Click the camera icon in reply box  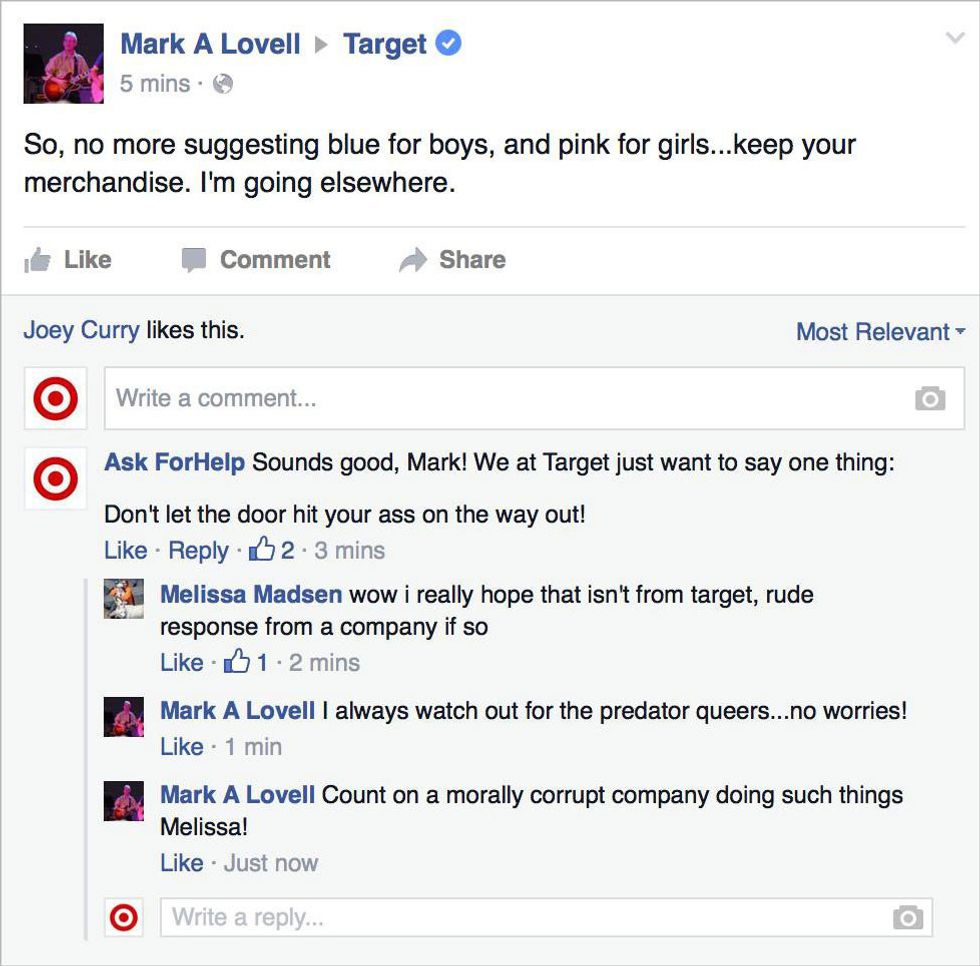pyautogui.click(x=907, y=917)
